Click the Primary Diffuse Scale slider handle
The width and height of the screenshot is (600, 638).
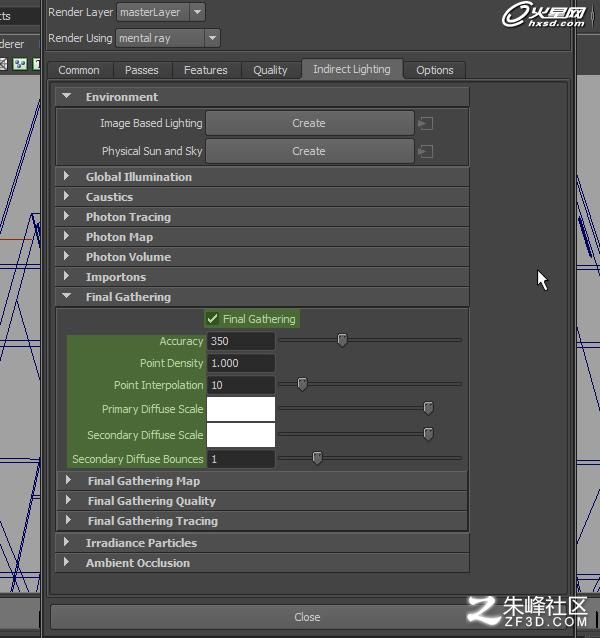tap(428, 408)
